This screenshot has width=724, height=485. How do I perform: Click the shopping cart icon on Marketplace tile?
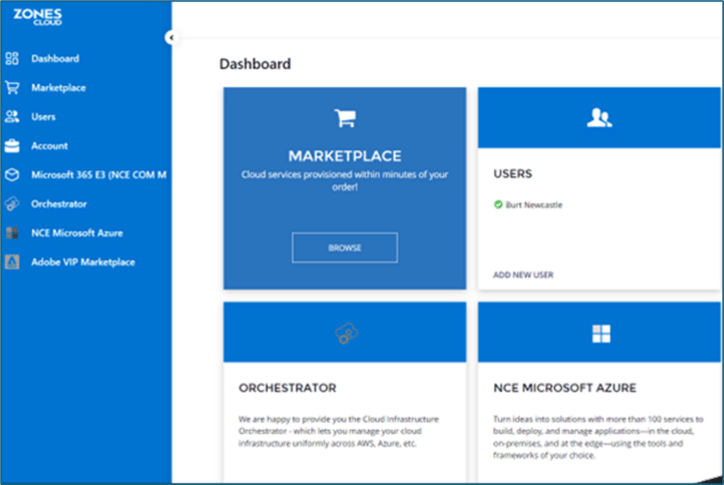344,118
